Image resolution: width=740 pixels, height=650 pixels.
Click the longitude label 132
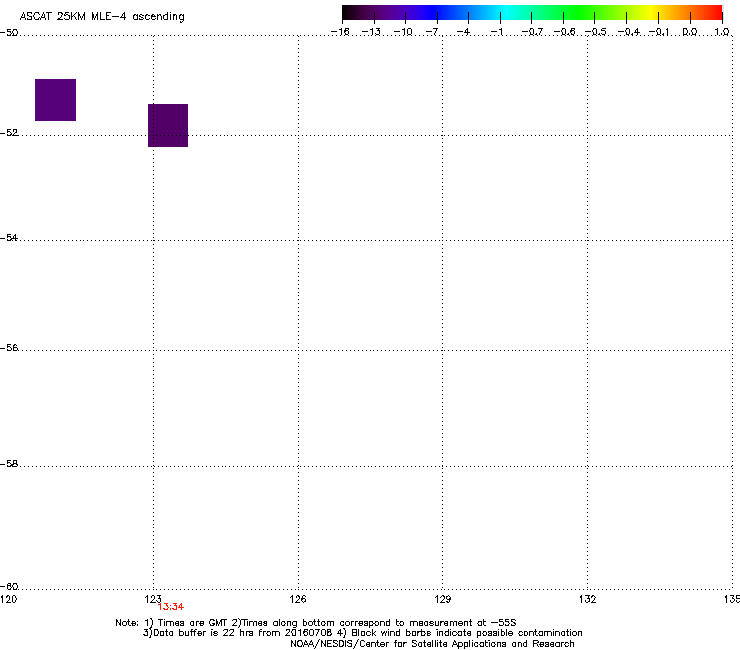pyautogui.click(x=587, y=599)
